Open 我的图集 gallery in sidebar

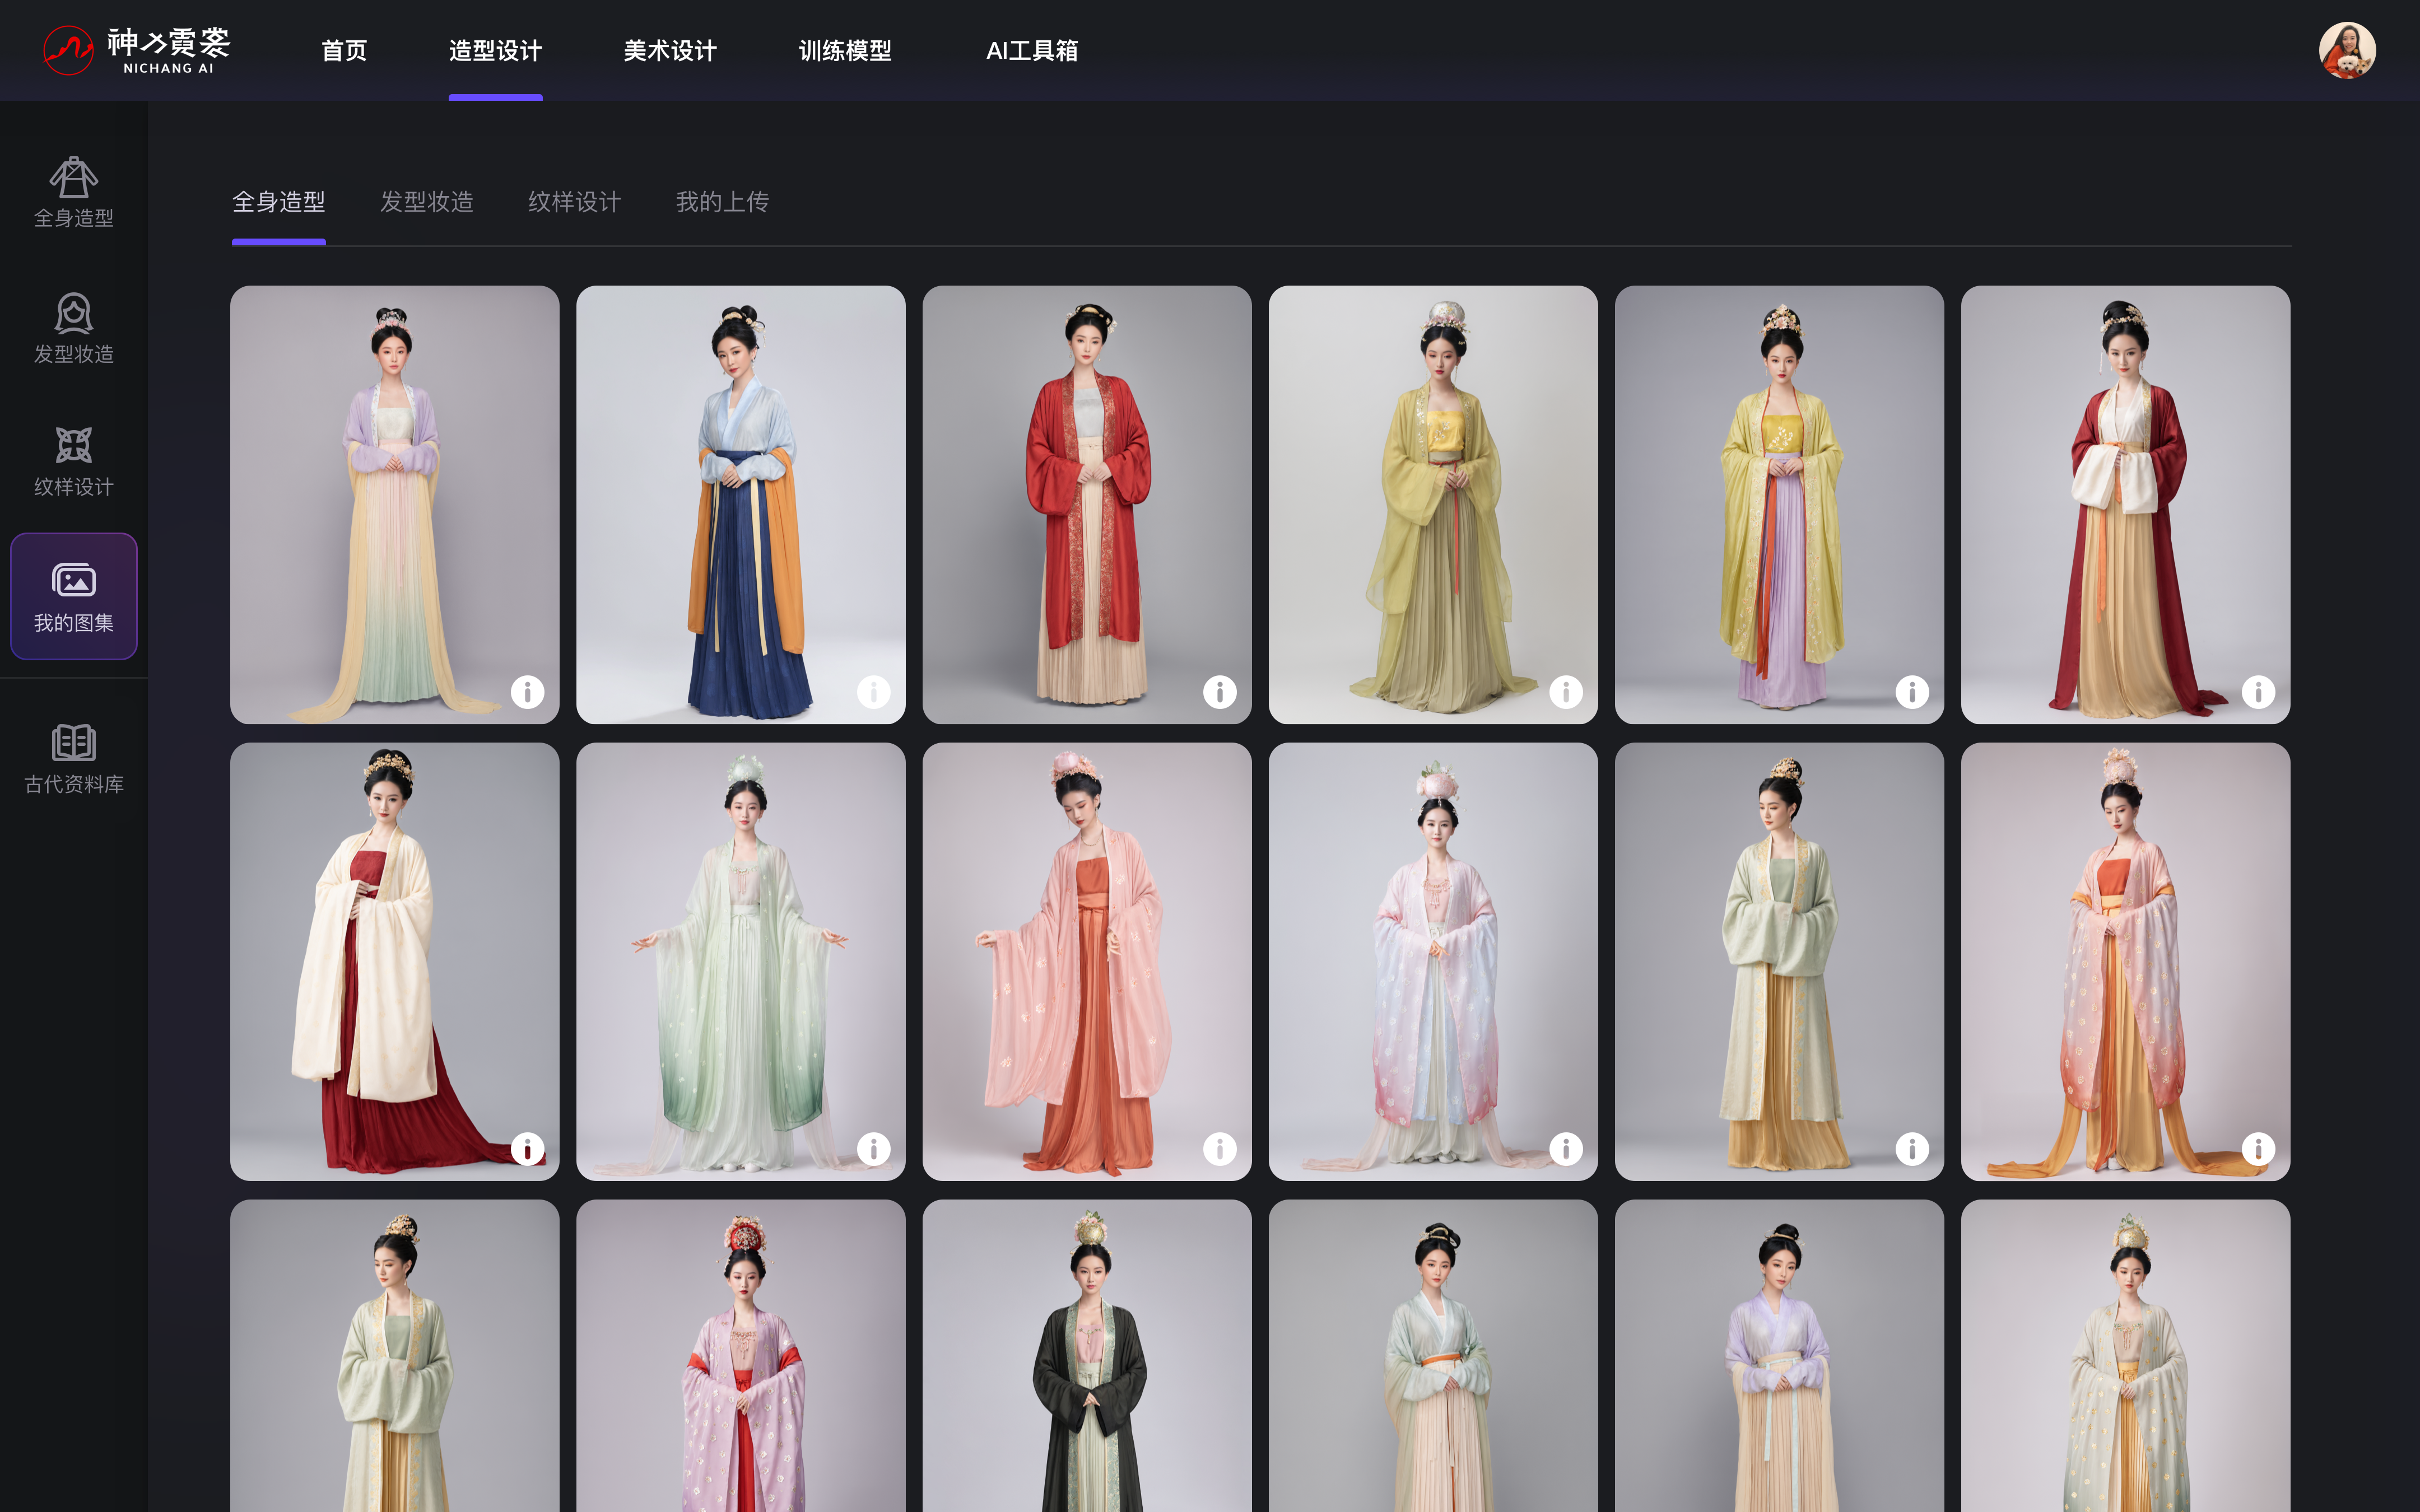tap(73, 596)
